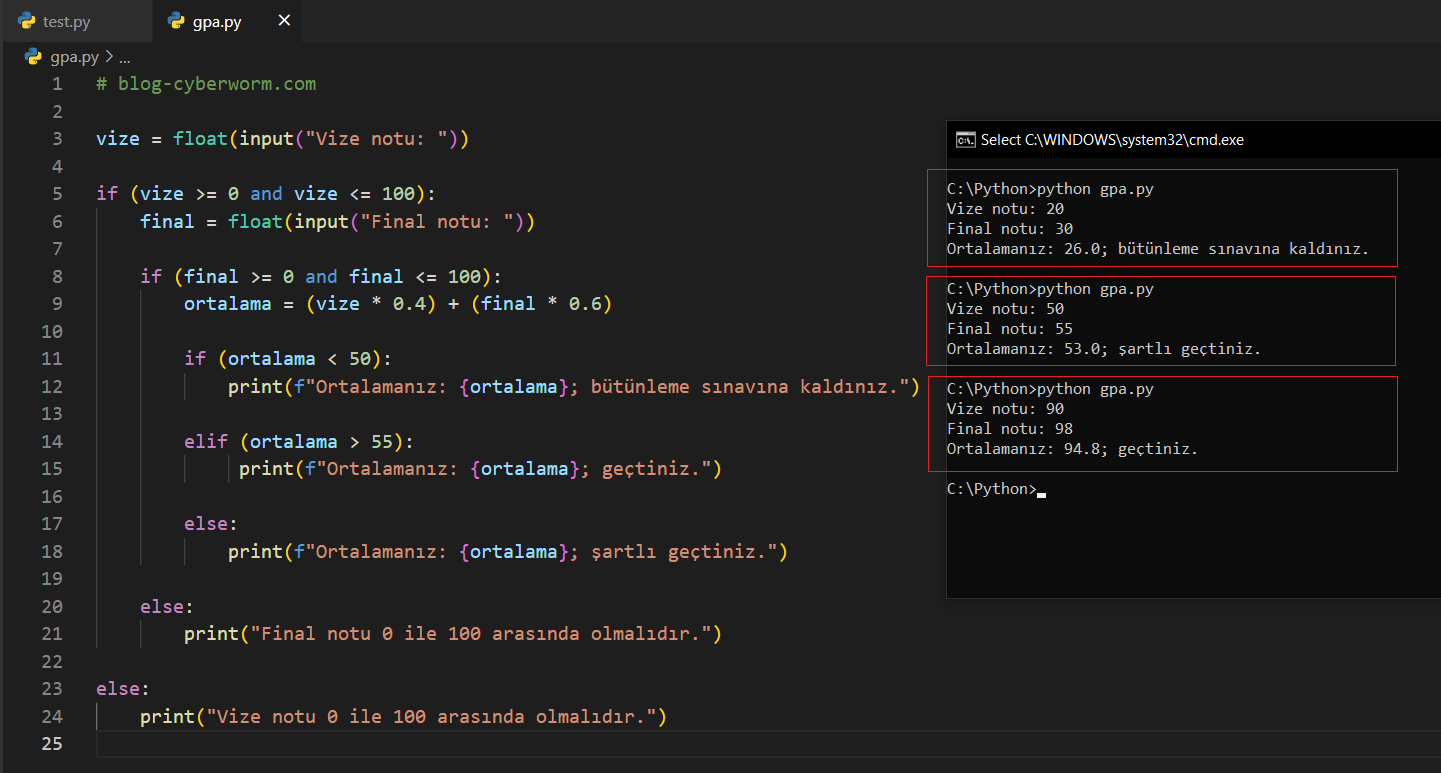Expand the breadcrumb ellipsis symbol list
Screen dimensions: 1441x773
pos(125,57)
